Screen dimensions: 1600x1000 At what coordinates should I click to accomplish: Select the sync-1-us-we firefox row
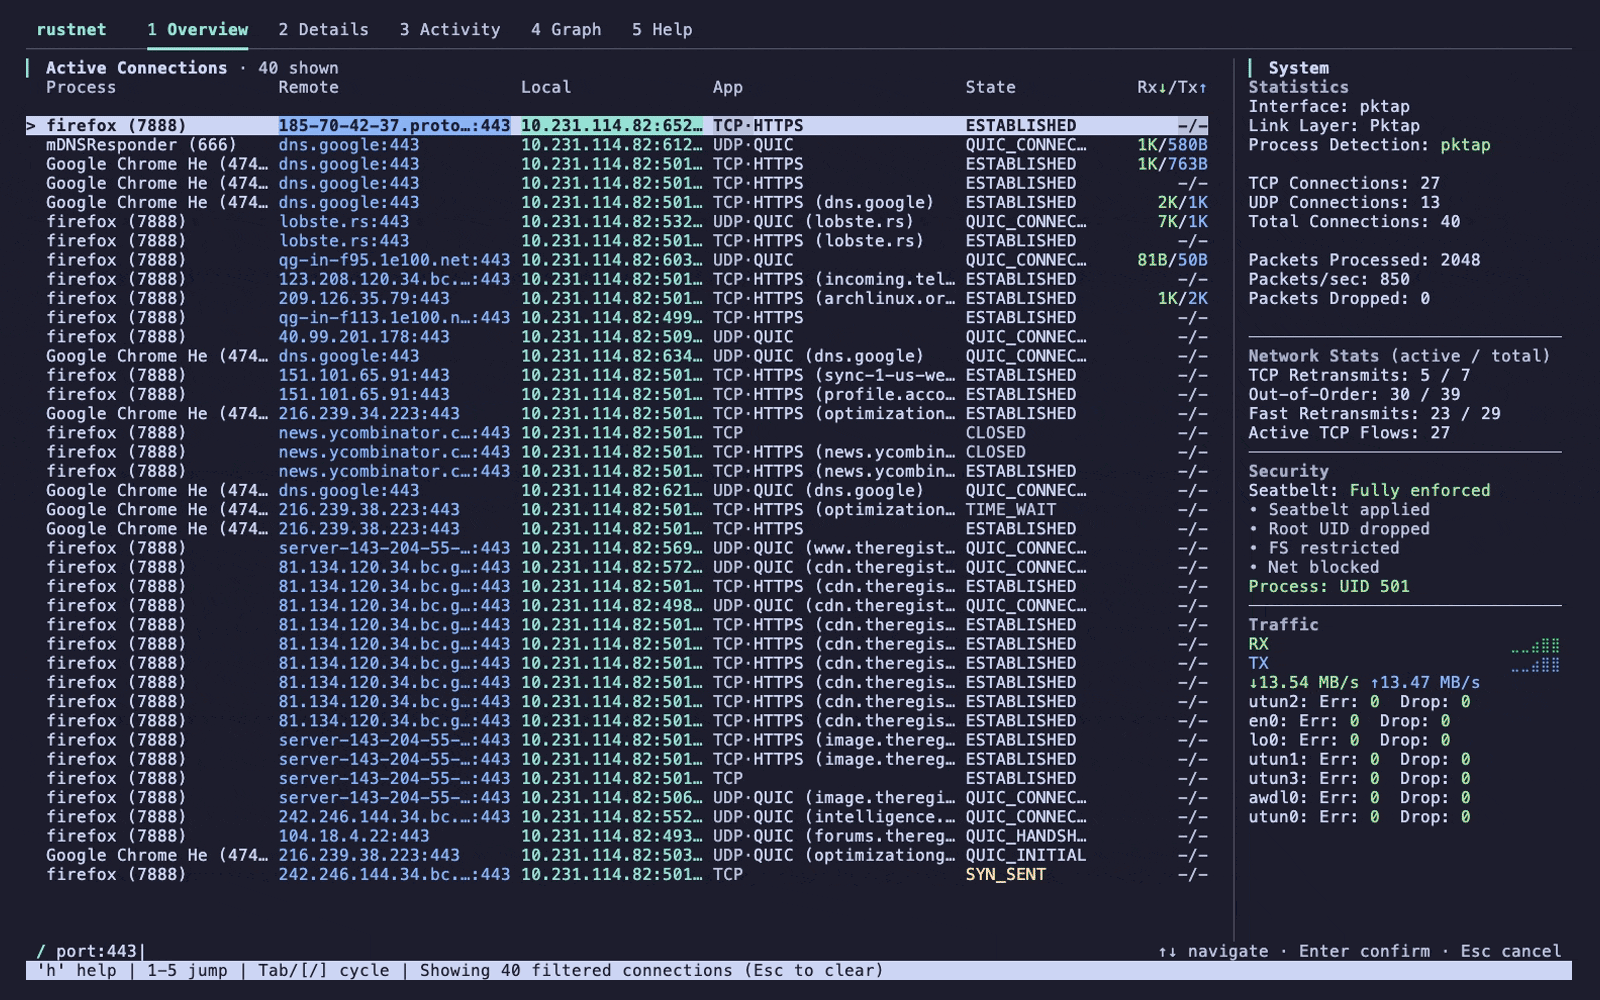coord(617,375)
